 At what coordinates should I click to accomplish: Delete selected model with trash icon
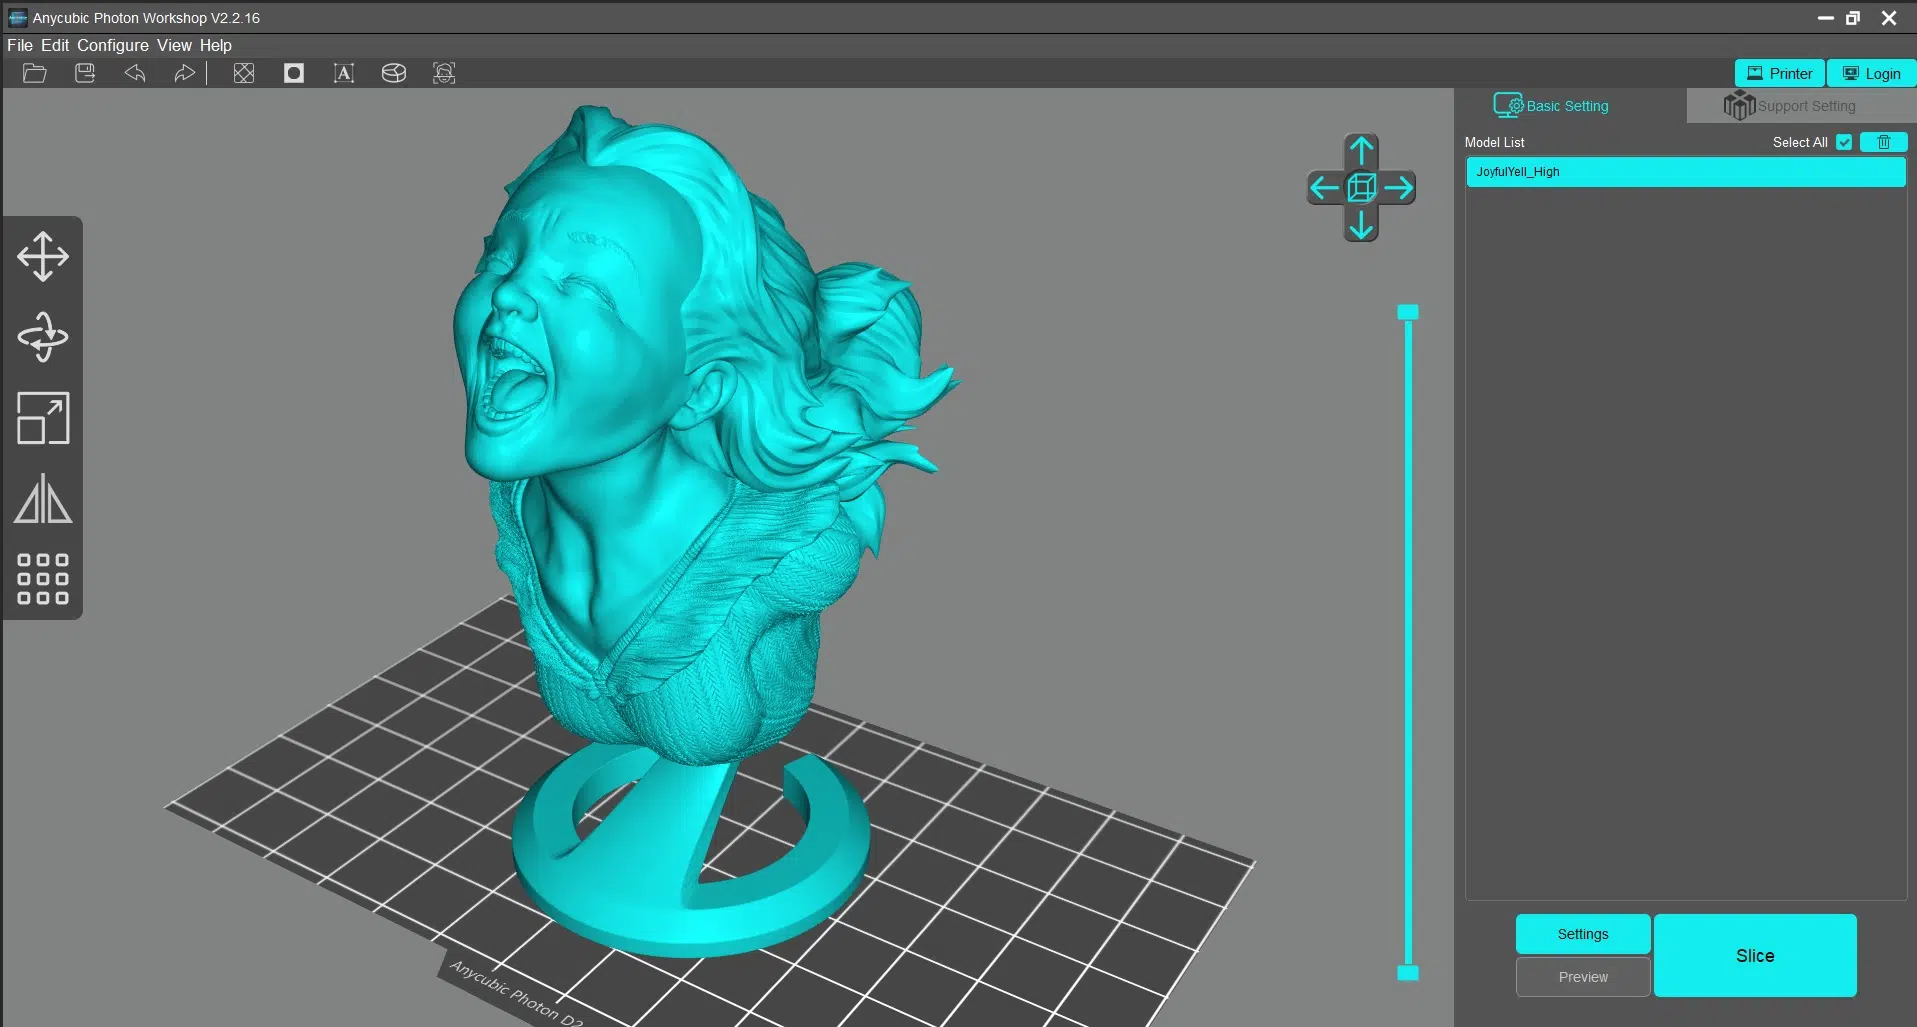pos(1884,142)
